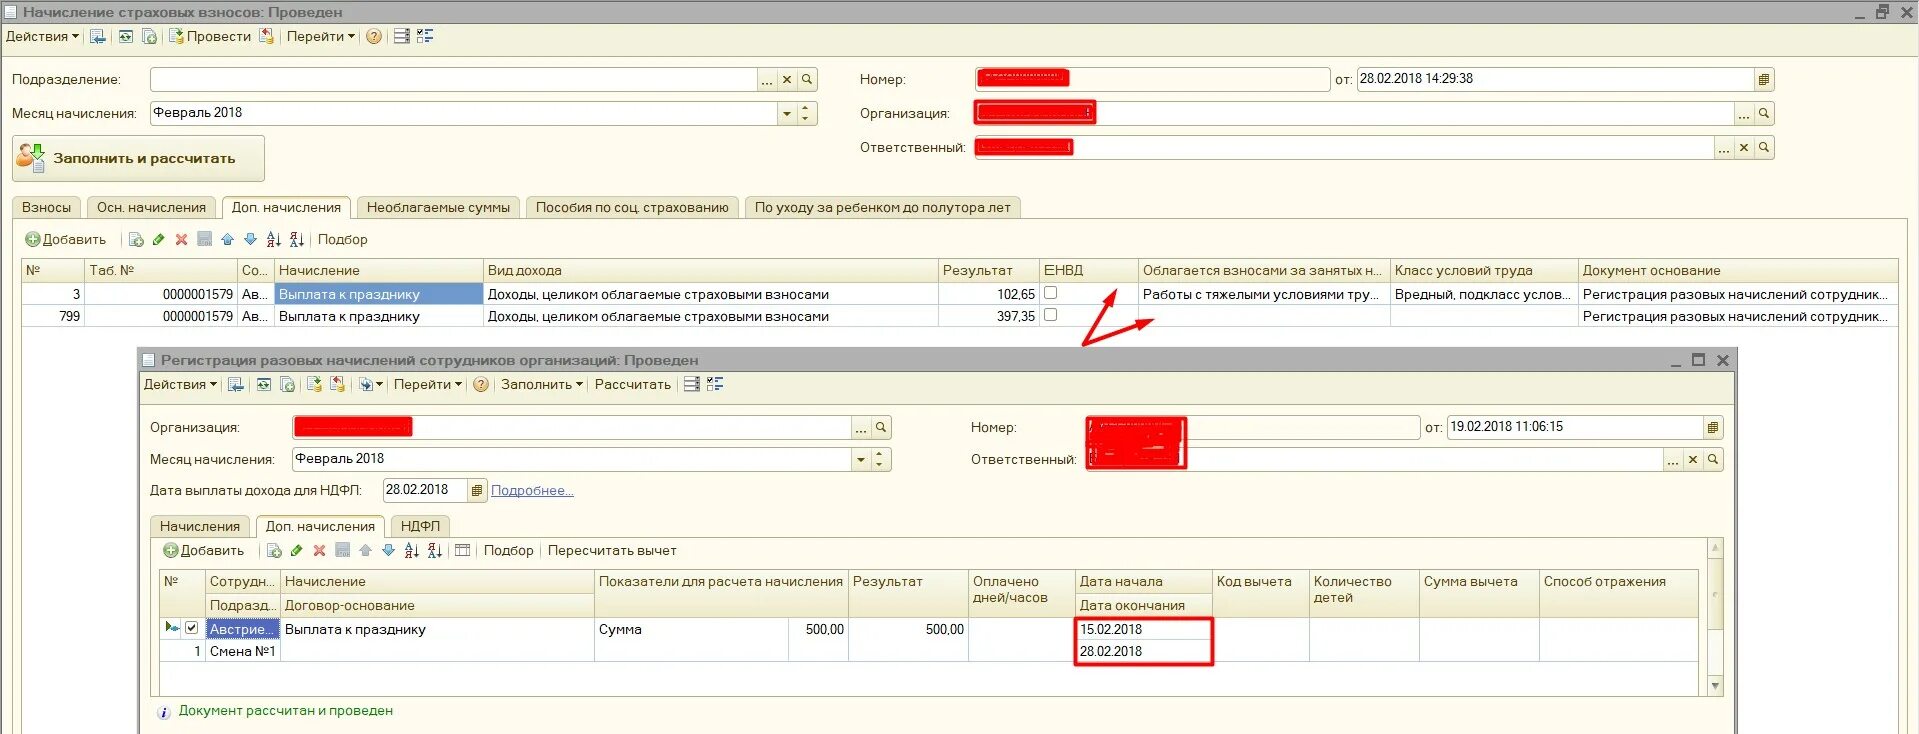
Task: Click Подбор in the contributions table toolbar
Action: click(x=342, y=239)
